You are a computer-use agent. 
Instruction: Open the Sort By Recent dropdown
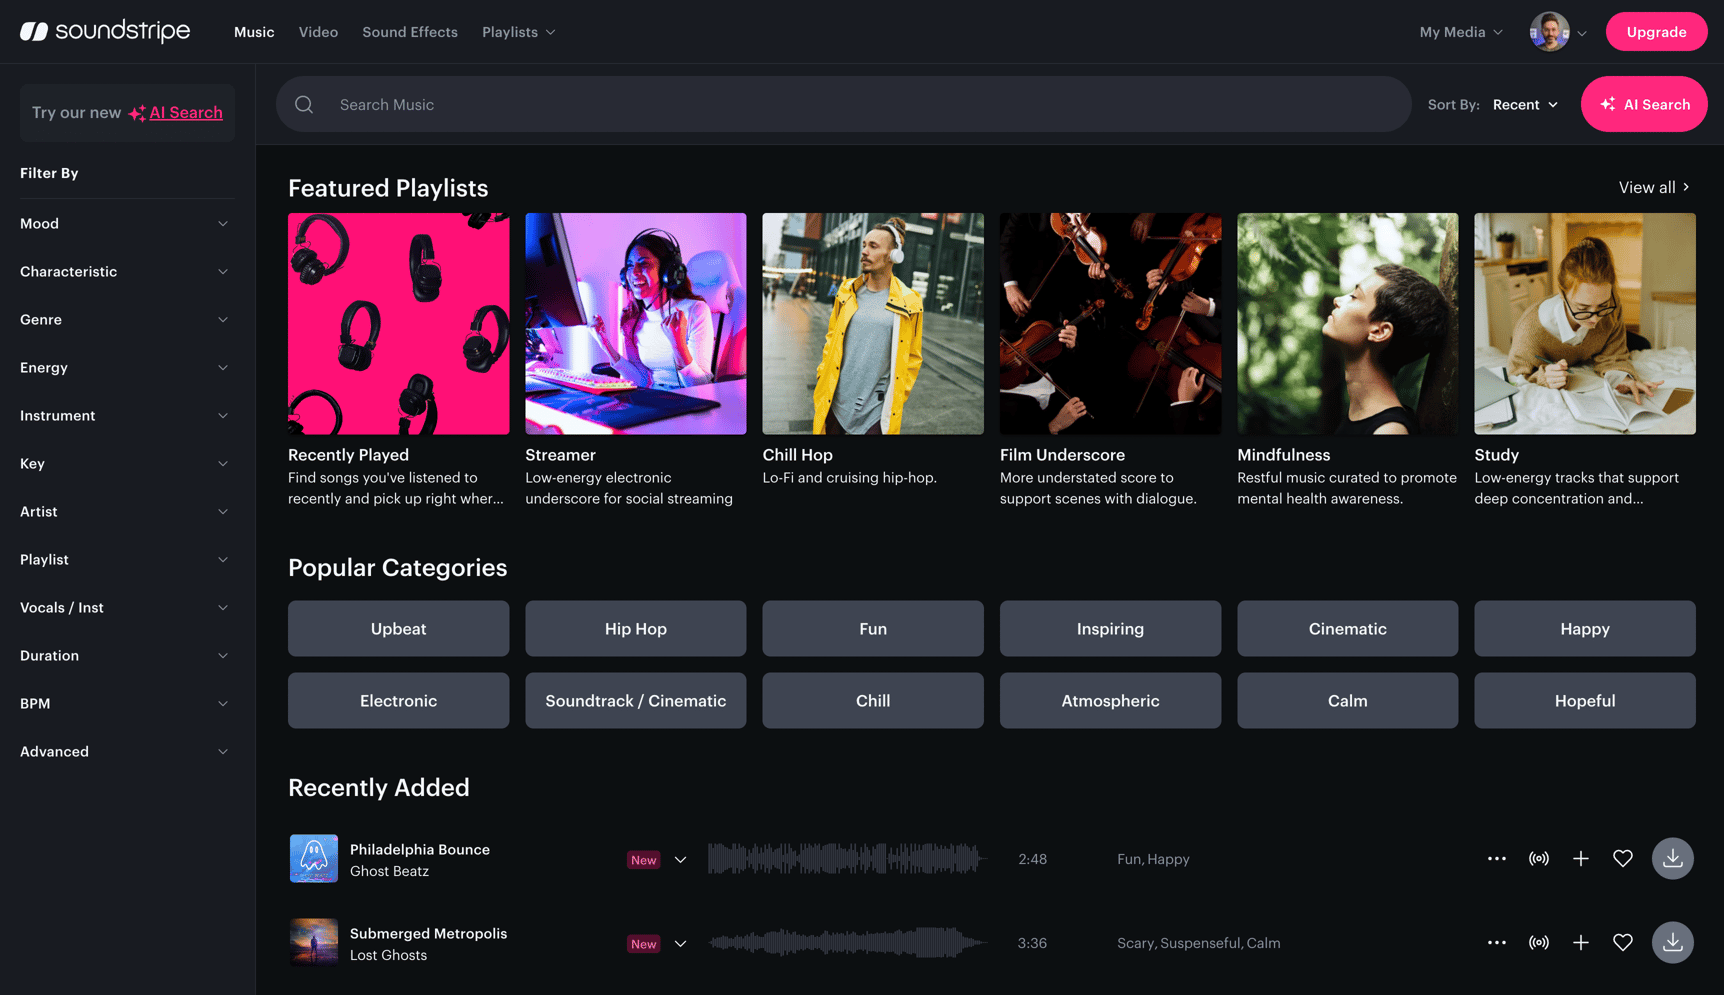tap(1524, 104)
